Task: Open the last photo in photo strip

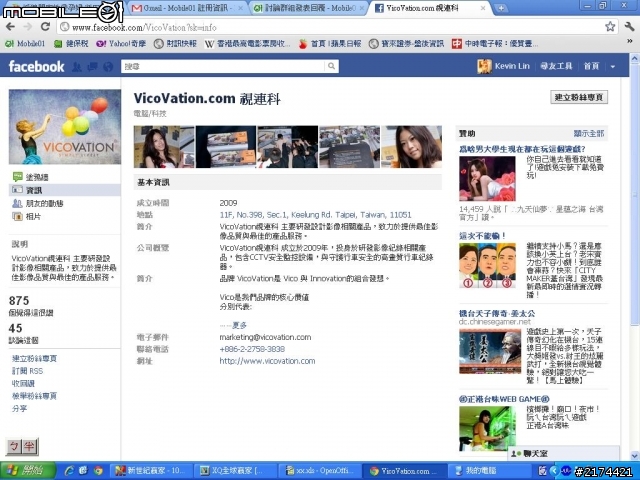Action: pyautogui.click(x=411, y=147)
